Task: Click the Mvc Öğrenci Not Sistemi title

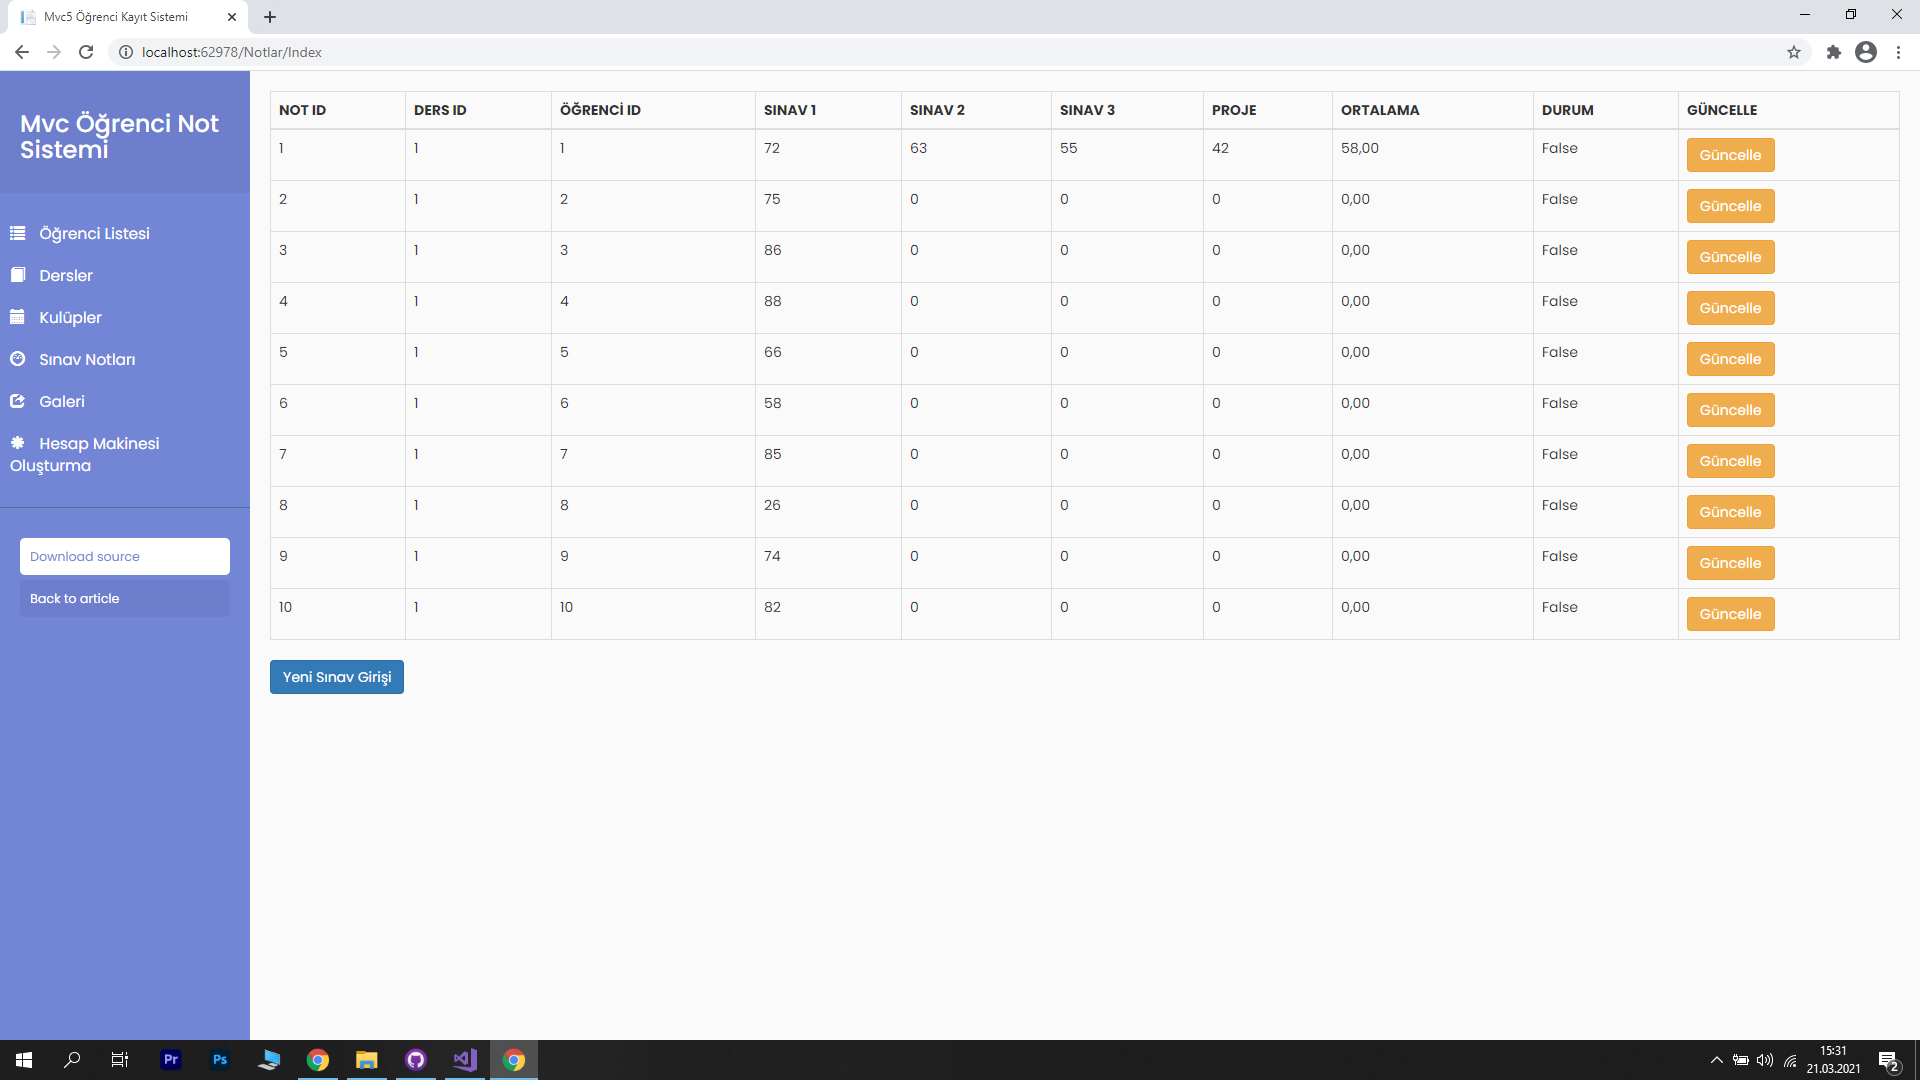Action: (x=119, y=136)
